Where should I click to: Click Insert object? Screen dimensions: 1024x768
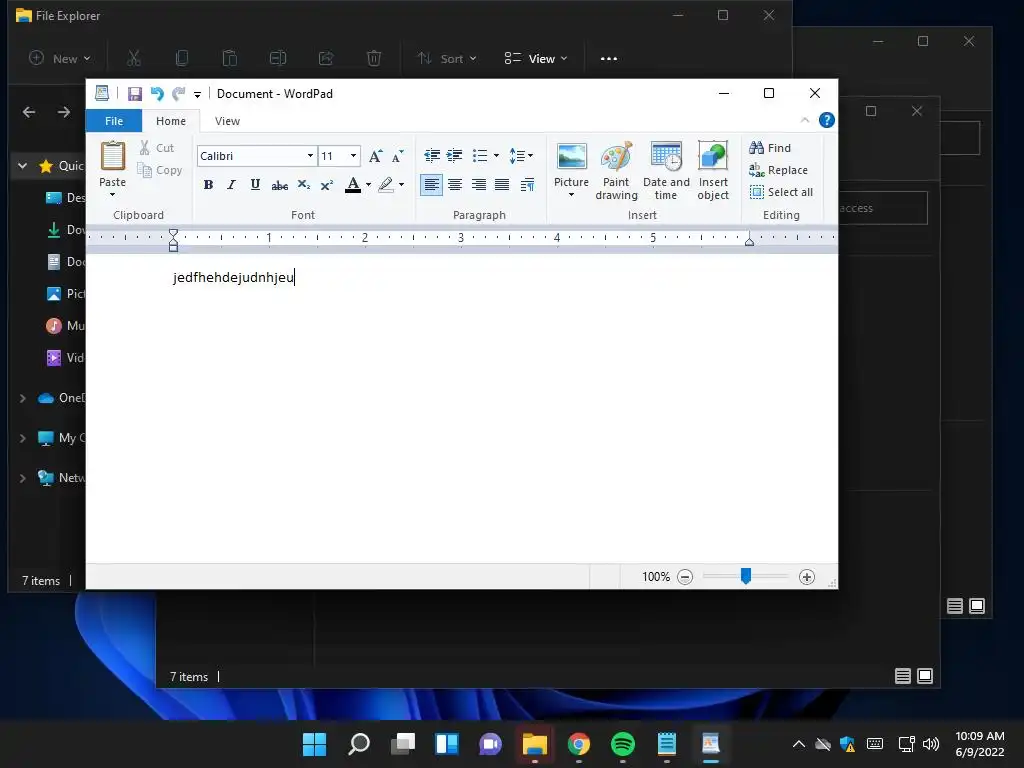tap(712, 170)
